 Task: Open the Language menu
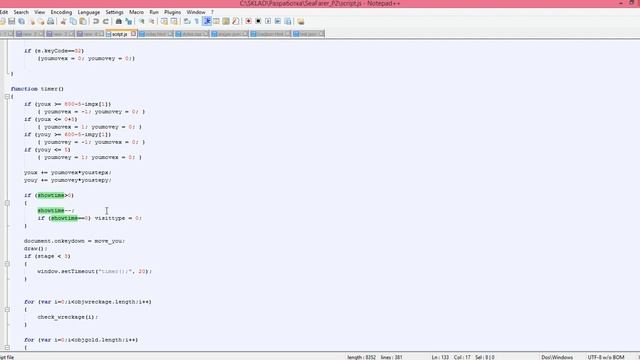pos(89,12)
